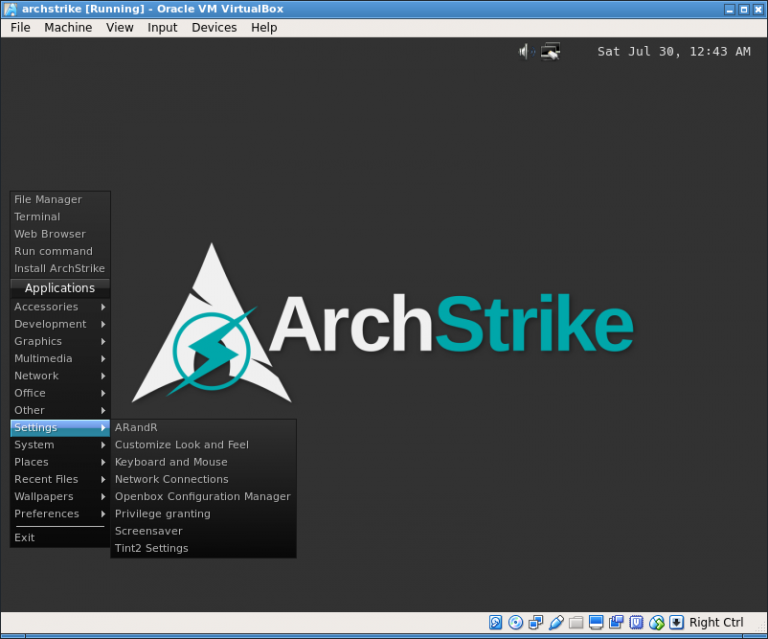Click the CPU virtualization icon in status bar
The height and width of the screenshot is (639, 768).
pyautogui.click(x=636, y=622)
